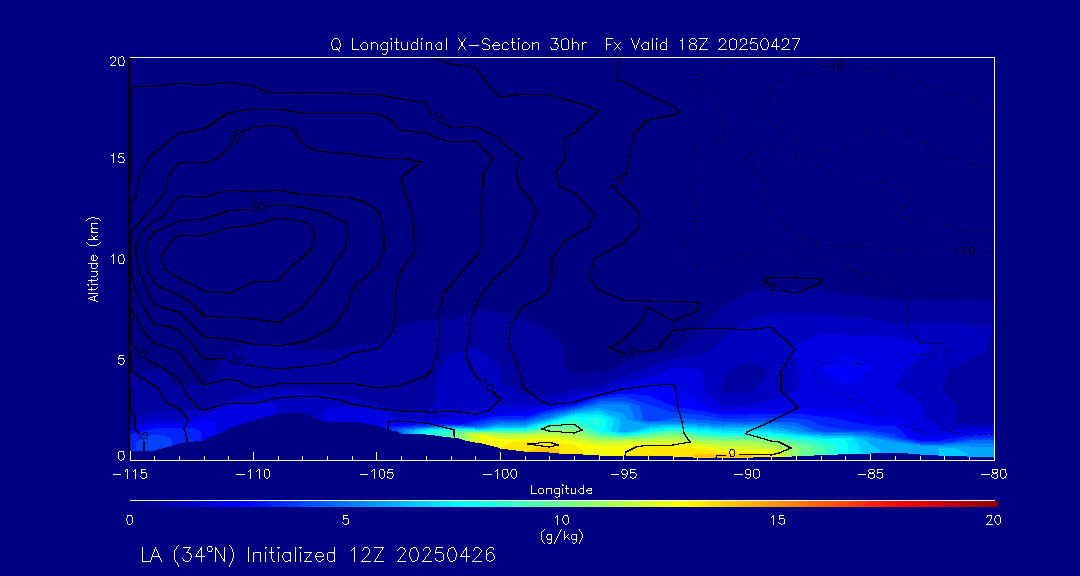
Task: Click the altitude axis tick label "15"
Action: pos(117,158)
